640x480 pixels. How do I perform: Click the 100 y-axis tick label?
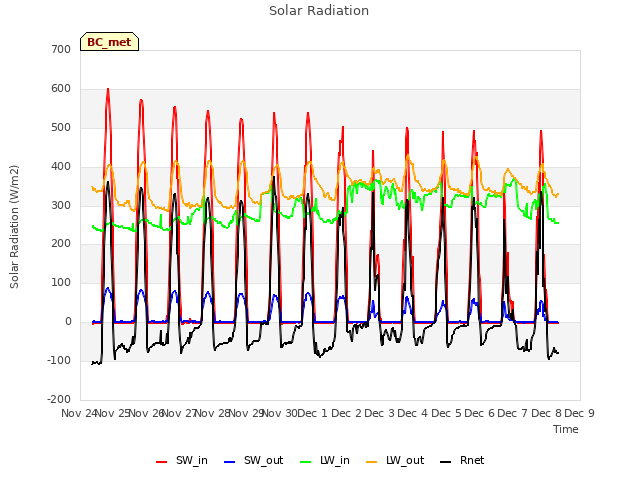[61, 282]
